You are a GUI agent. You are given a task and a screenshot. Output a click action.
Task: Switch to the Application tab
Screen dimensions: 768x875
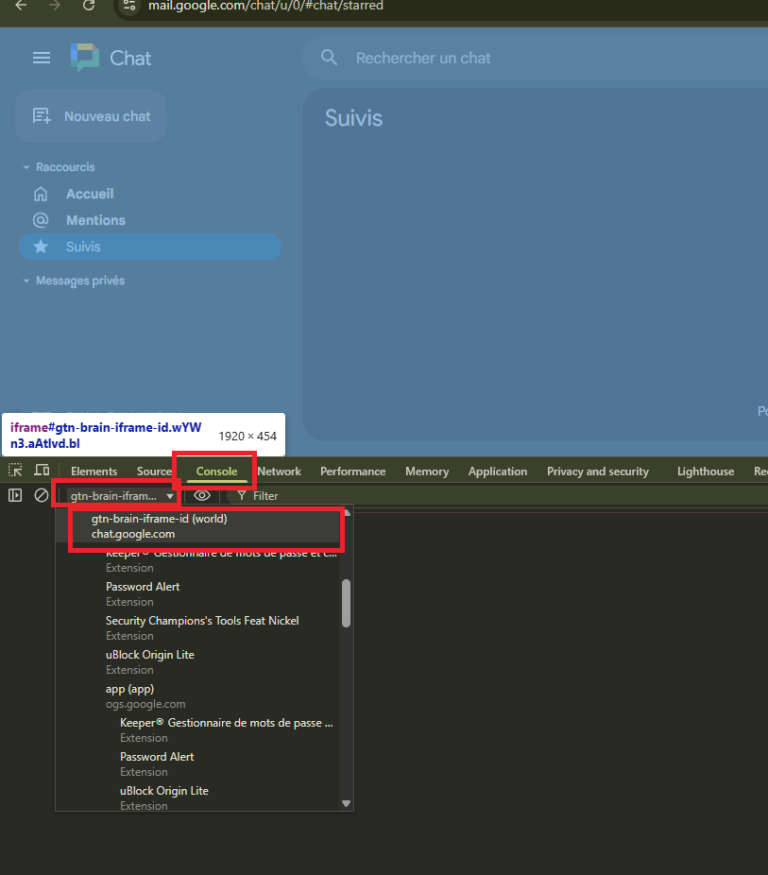coord(498,472)
